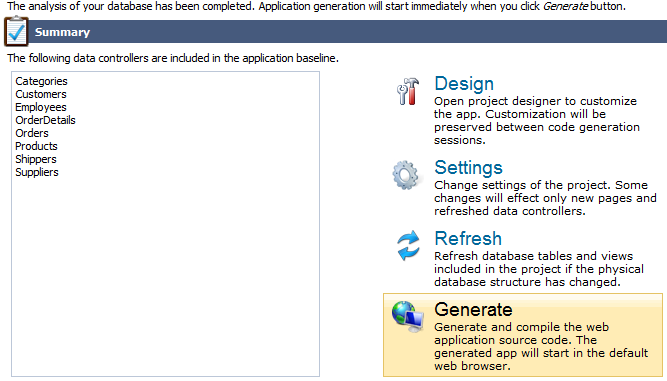Choose Orders from the controllers list

[x=32, y=133]
